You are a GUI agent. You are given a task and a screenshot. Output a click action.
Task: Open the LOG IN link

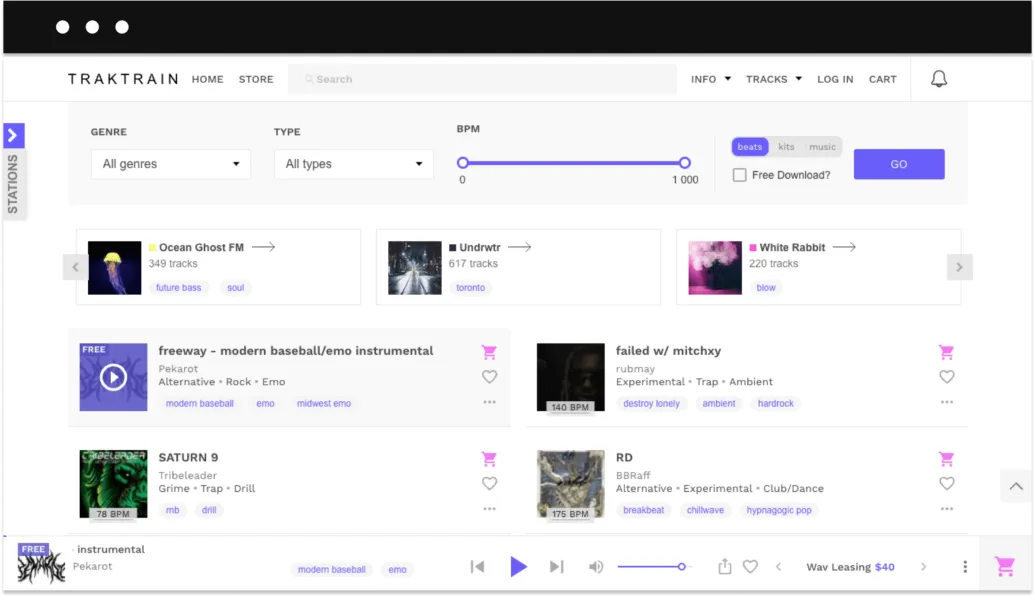pyautogui.click(x=835, y=79)
